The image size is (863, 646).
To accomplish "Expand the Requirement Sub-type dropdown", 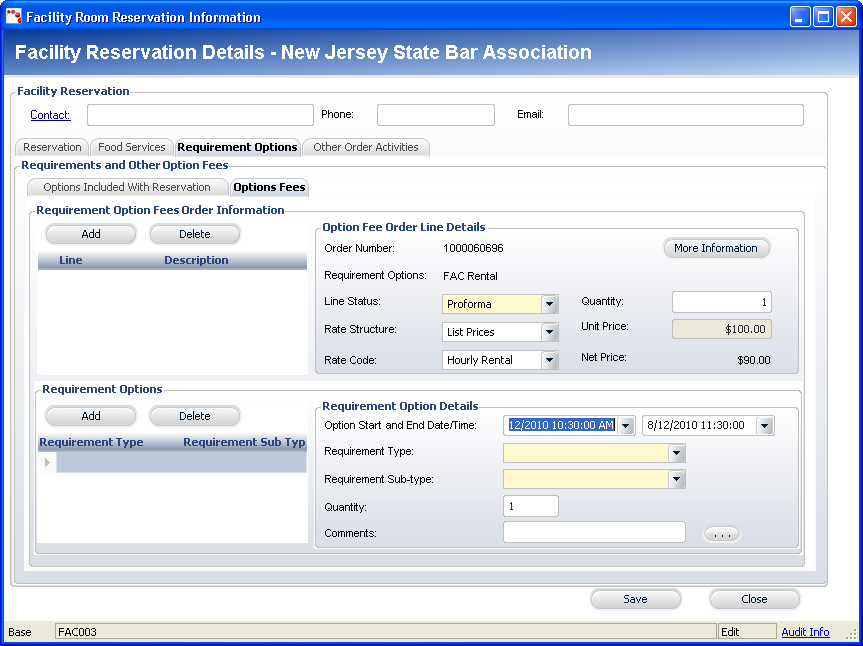I will pyautogui.click(x=676, y=479).
